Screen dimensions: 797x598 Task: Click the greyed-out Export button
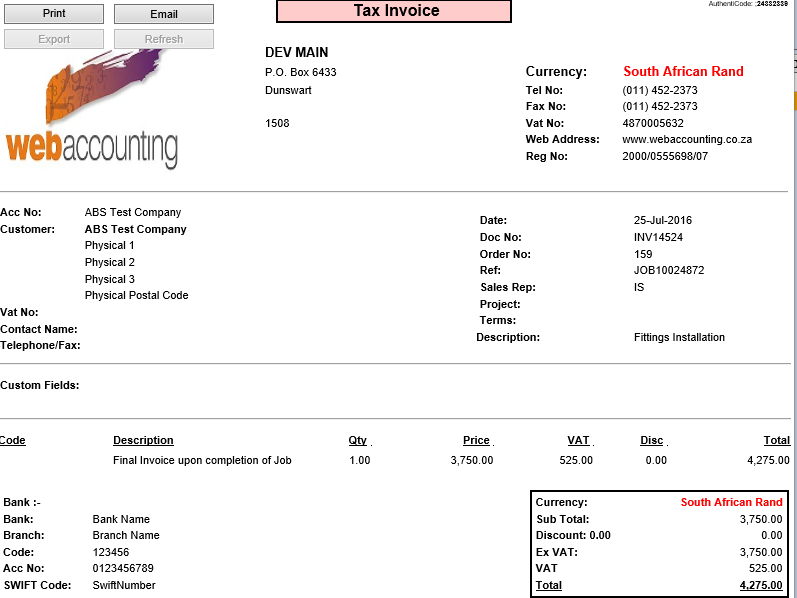(x=54, y=39)
